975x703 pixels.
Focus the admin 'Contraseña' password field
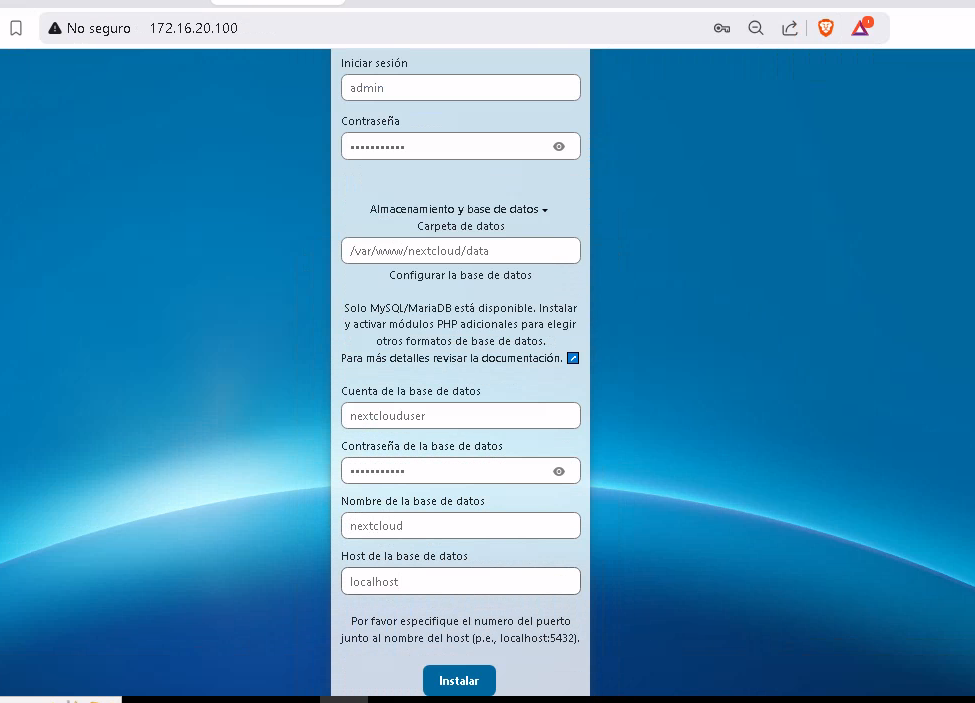[x=461, y=147]
